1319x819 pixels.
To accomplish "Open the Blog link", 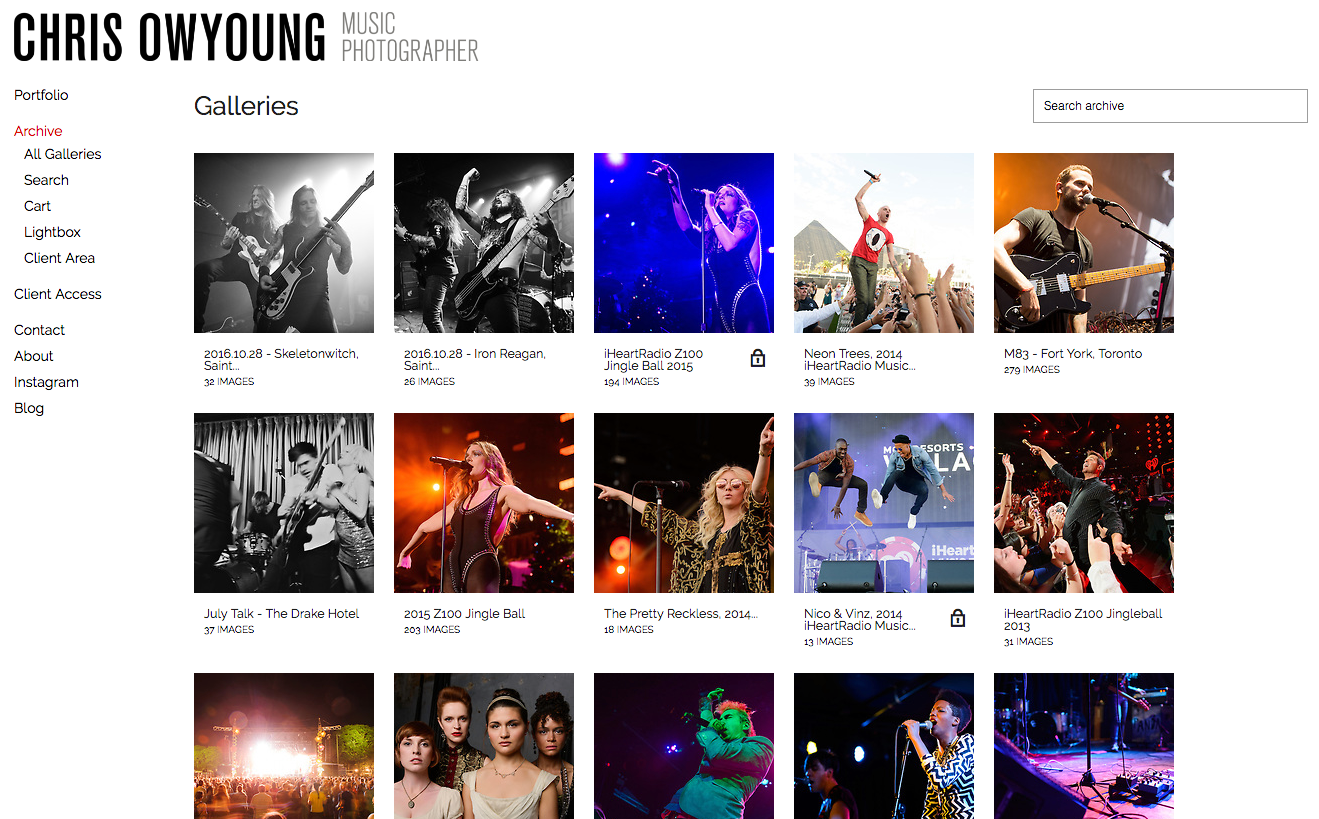I will tap(29, 408).
